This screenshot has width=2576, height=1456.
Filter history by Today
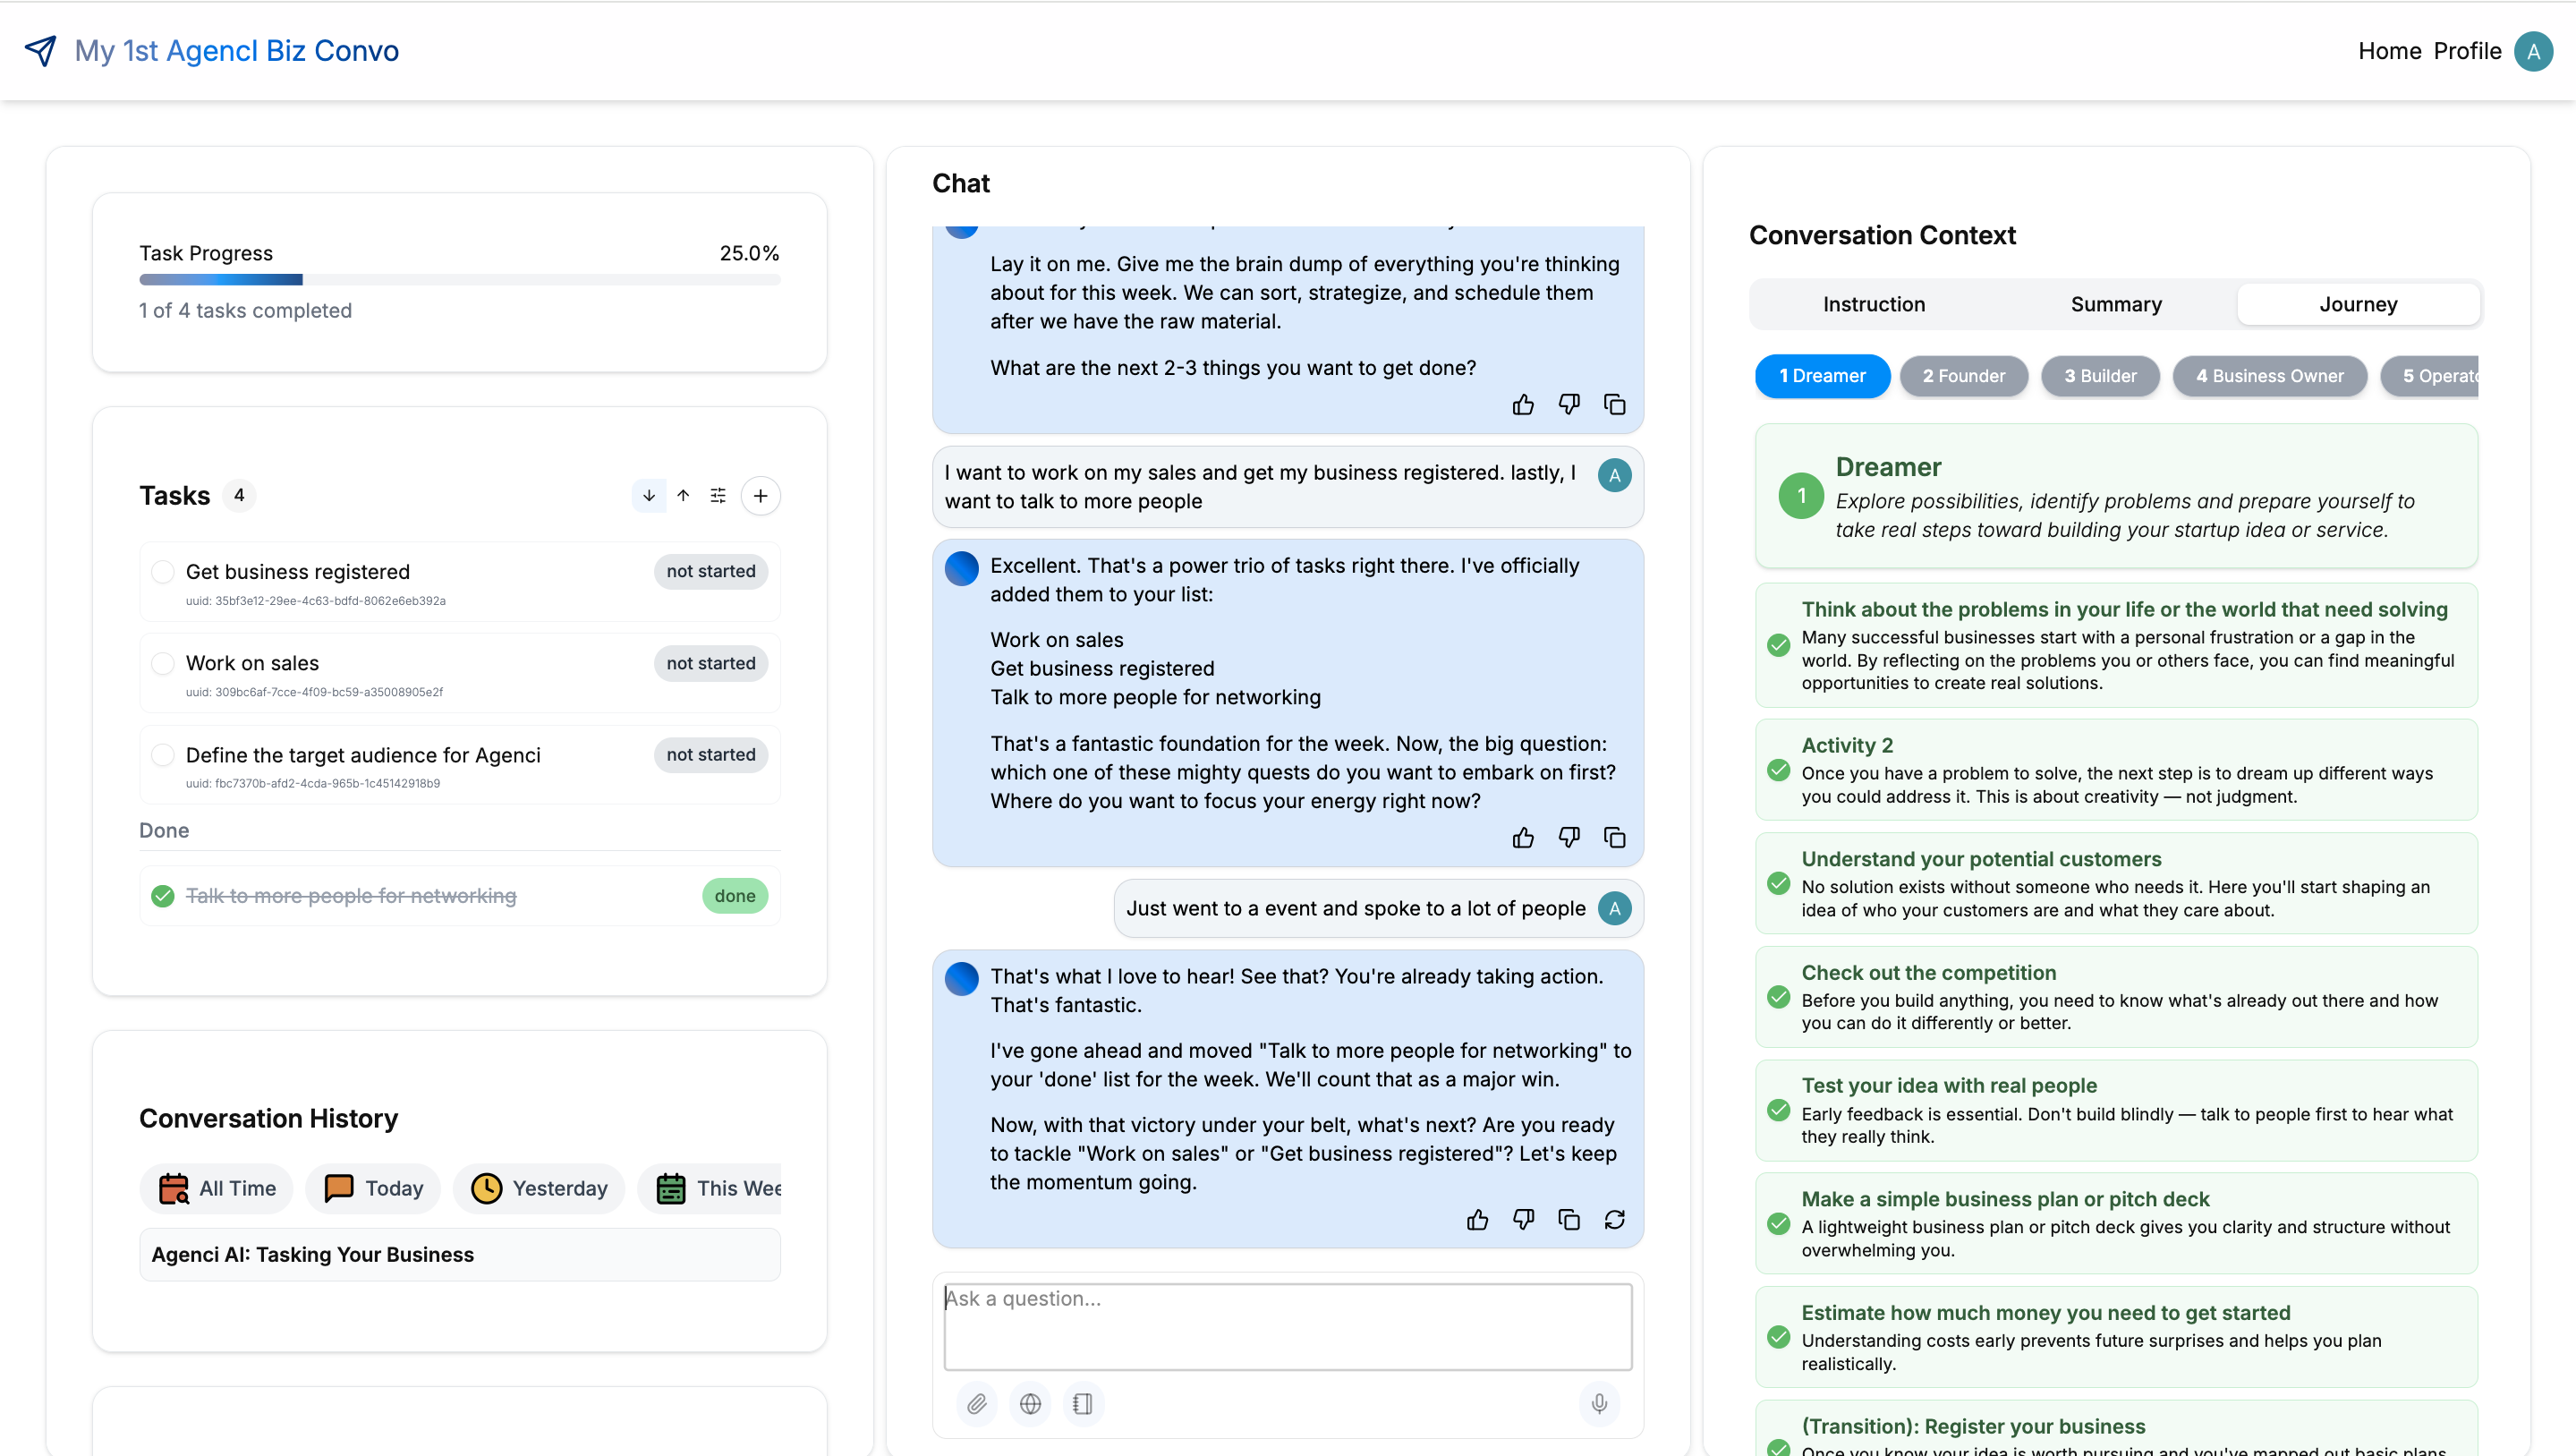pos(373,1188)
